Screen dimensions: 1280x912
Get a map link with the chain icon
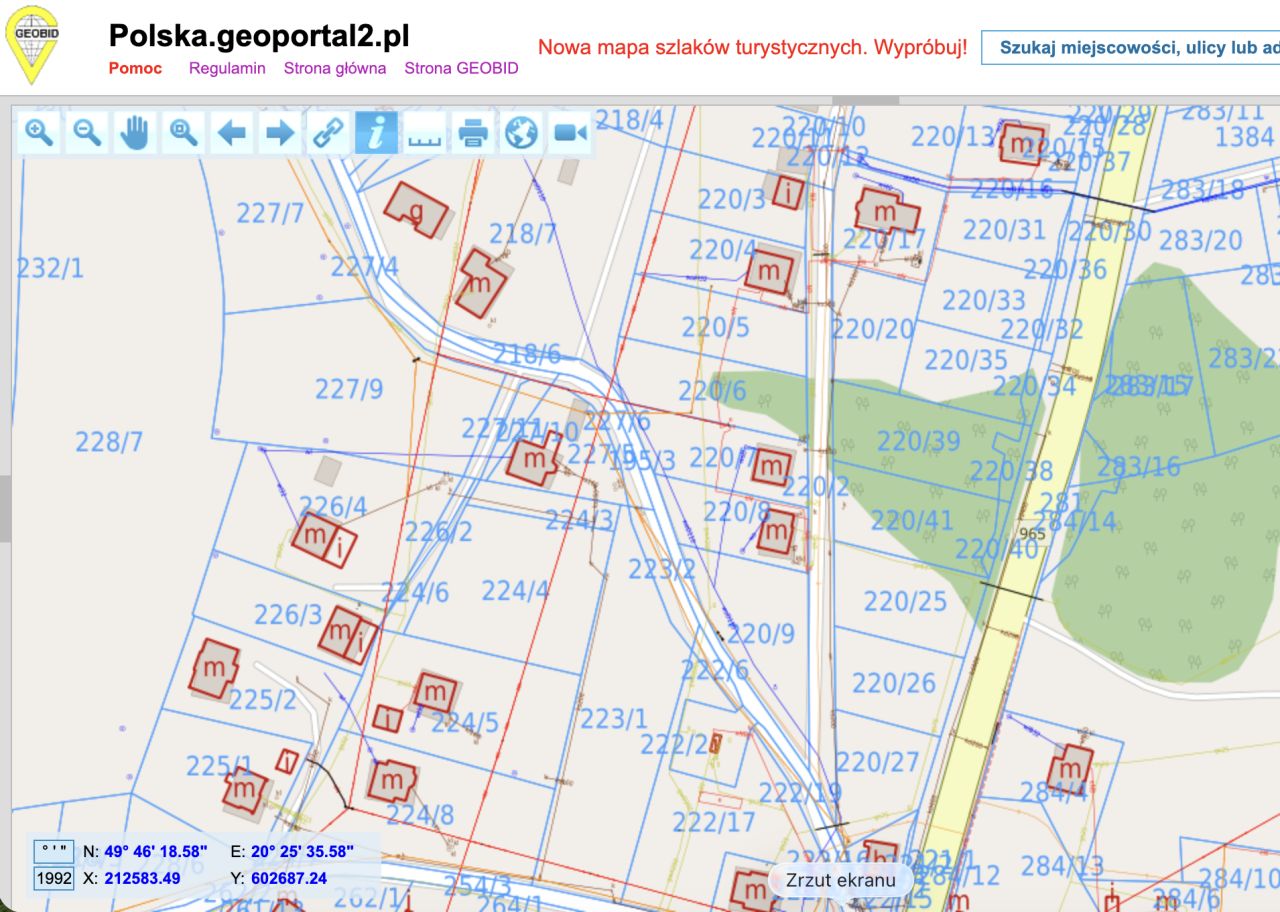point(327,132)
